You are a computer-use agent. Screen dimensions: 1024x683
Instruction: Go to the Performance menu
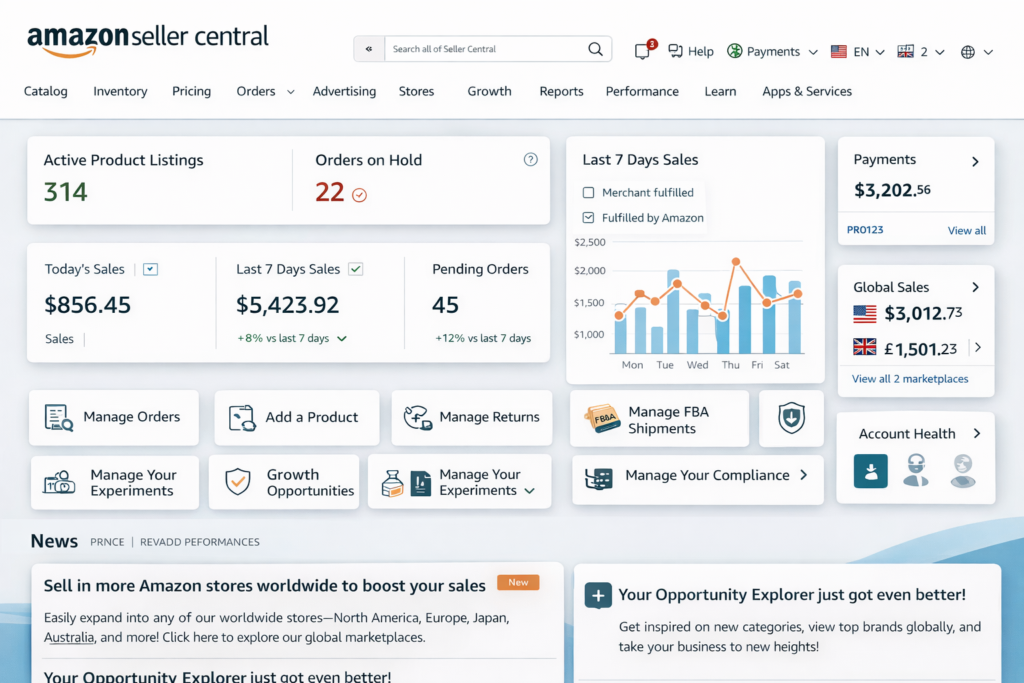point(642,91)
